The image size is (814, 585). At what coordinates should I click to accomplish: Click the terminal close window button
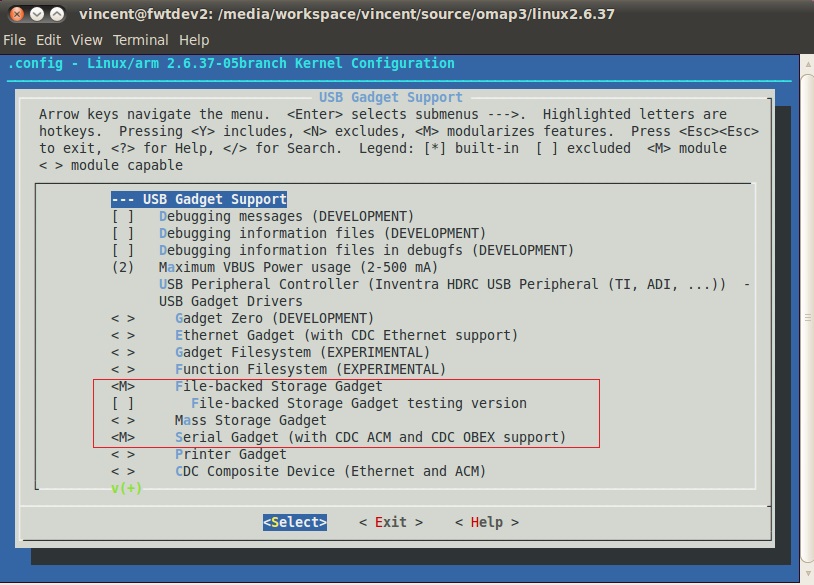(17, 14)
